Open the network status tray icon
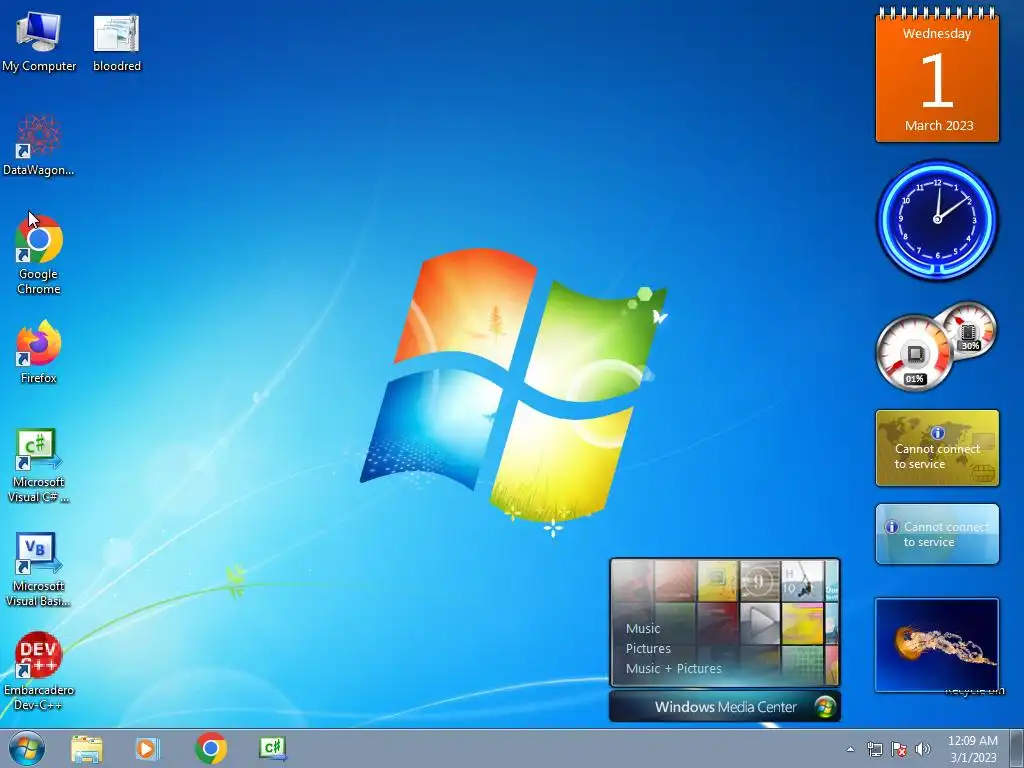 point(874,749)
